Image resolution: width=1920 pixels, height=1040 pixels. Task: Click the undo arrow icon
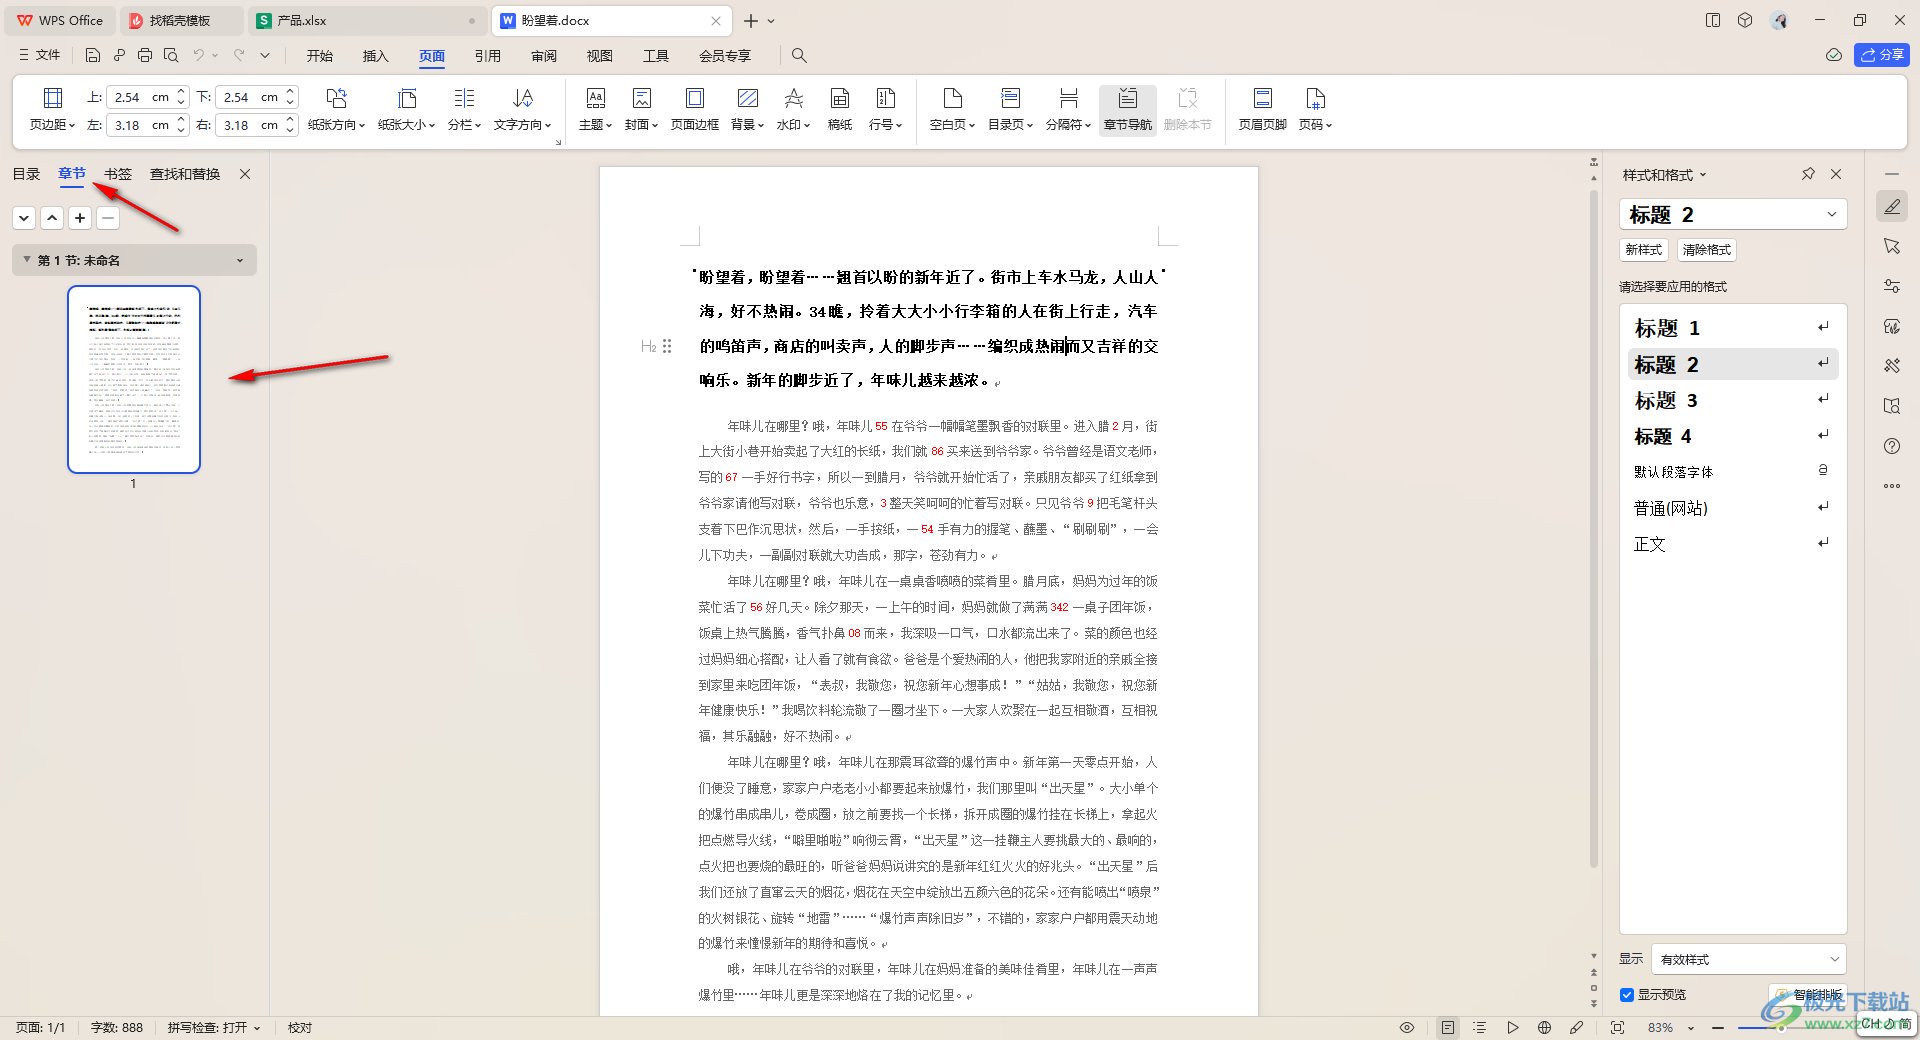tap(199, 56)
